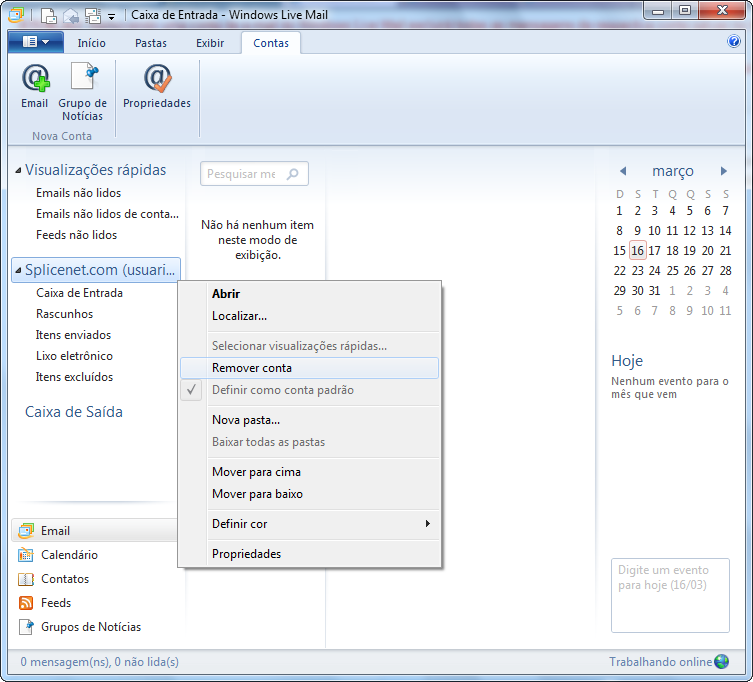Choose Nova pasta... in the context menu
This screenshot has height=682, width=753.
(309, 420)
